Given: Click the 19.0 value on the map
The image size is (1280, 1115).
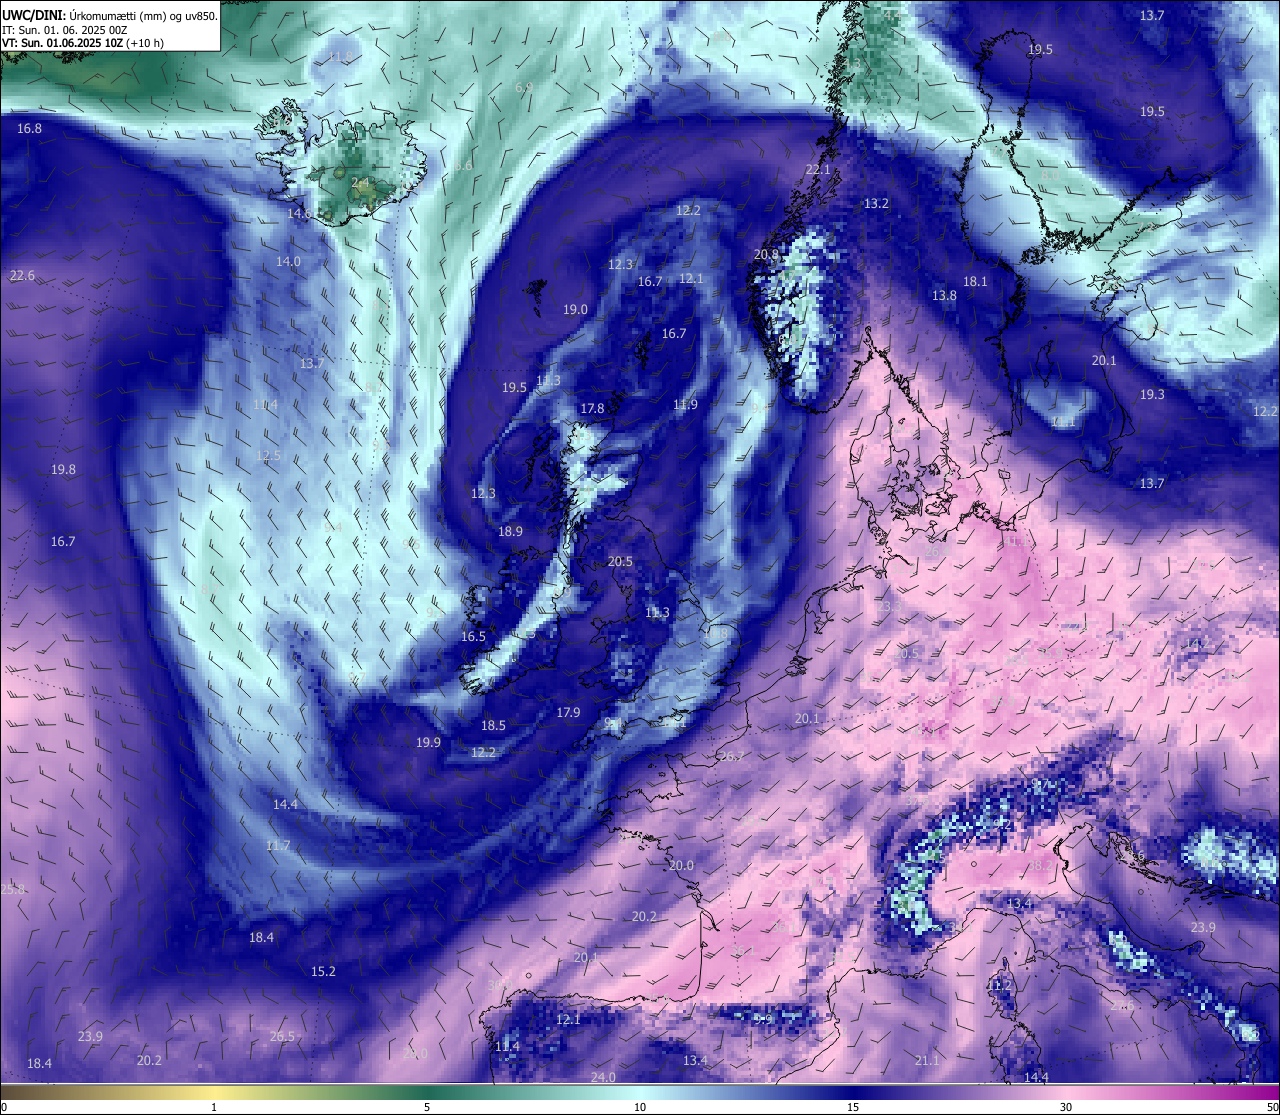Looking at the screenshot, I should (x=575, y=309).
